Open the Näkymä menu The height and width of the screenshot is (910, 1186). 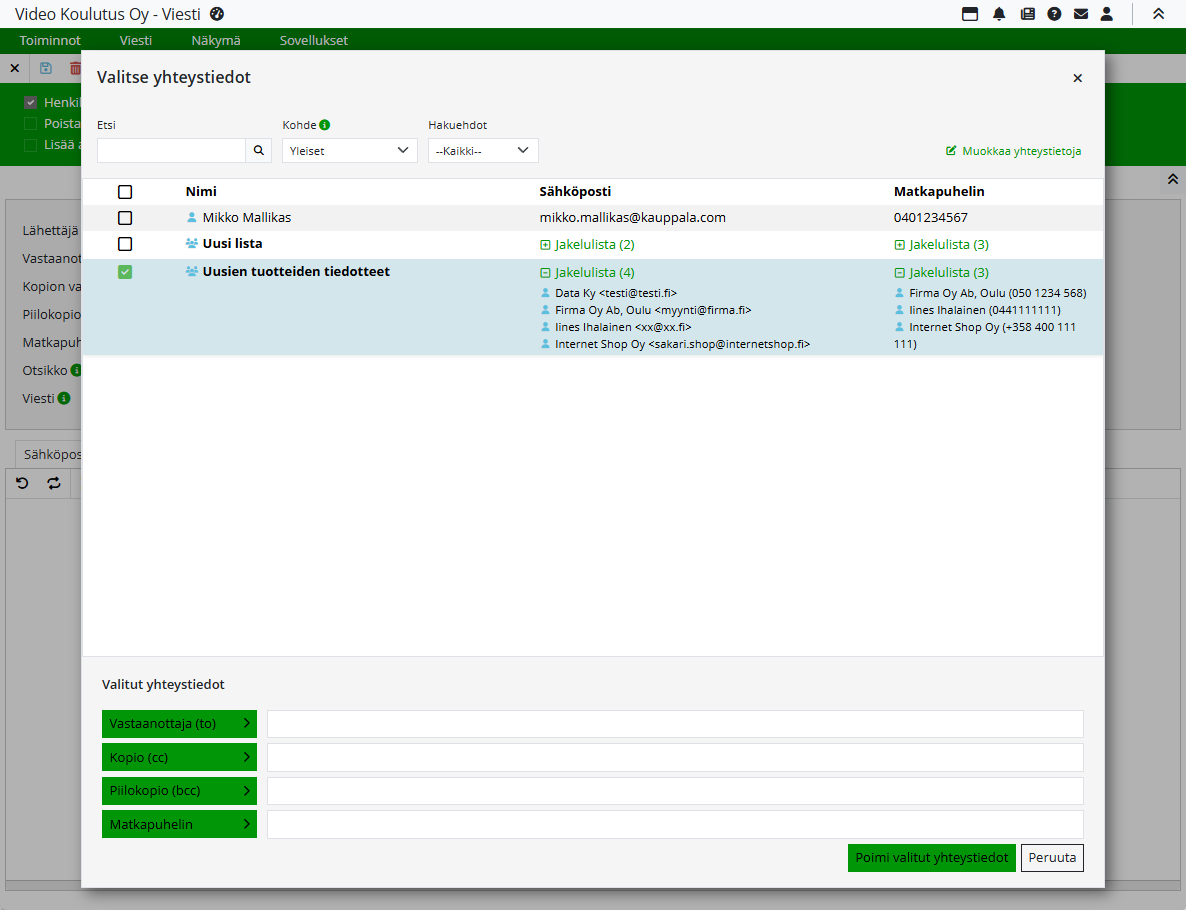click(x=215, y=41)
